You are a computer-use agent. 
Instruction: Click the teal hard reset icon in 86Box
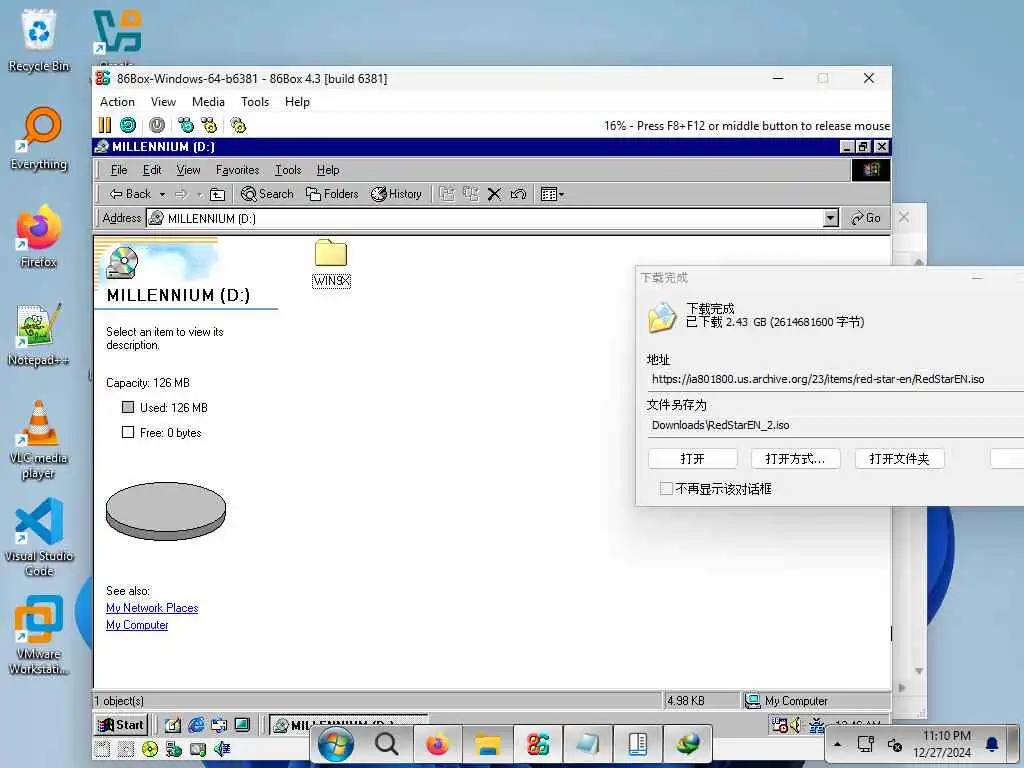[x=128, y=125]
